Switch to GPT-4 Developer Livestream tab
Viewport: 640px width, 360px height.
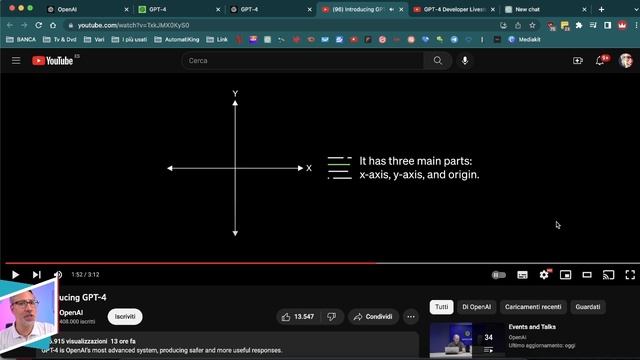[454, 9]
